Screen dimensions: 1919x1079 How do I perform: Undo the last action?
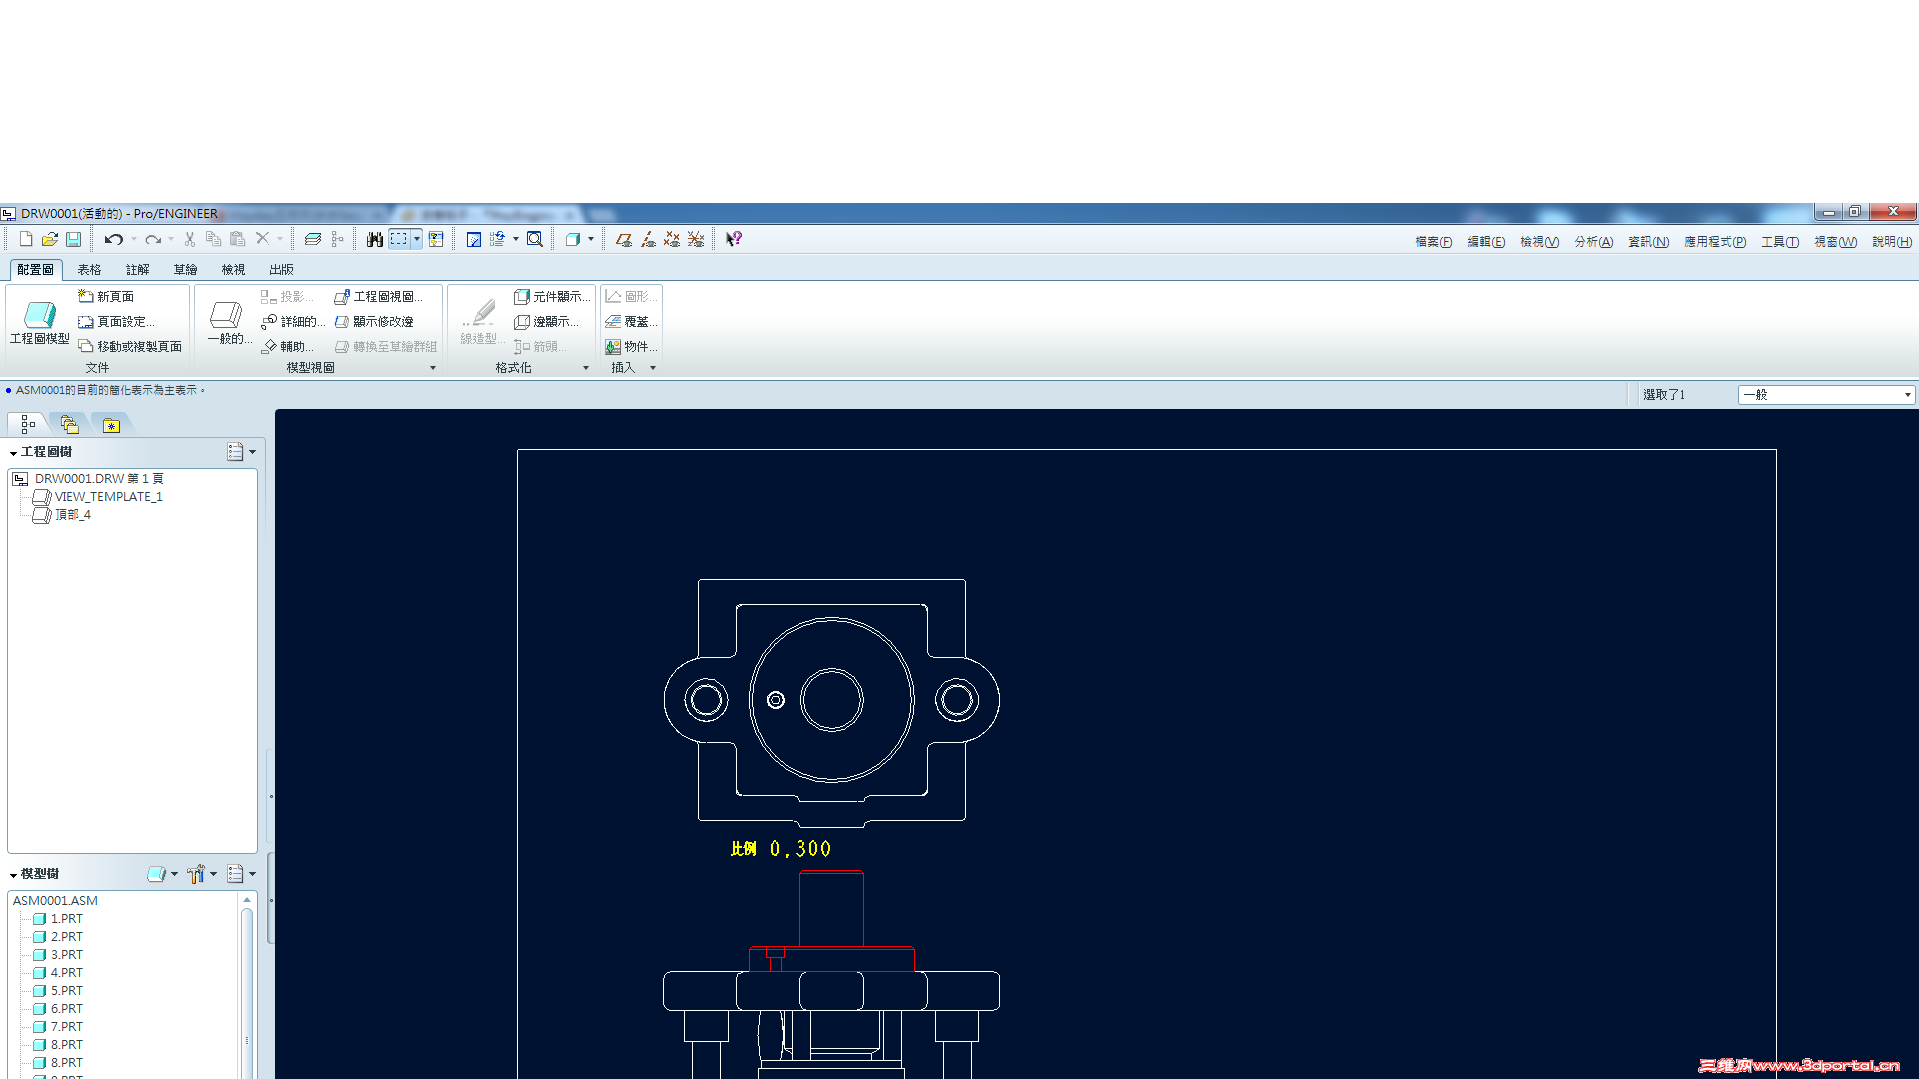coord(114,239)
